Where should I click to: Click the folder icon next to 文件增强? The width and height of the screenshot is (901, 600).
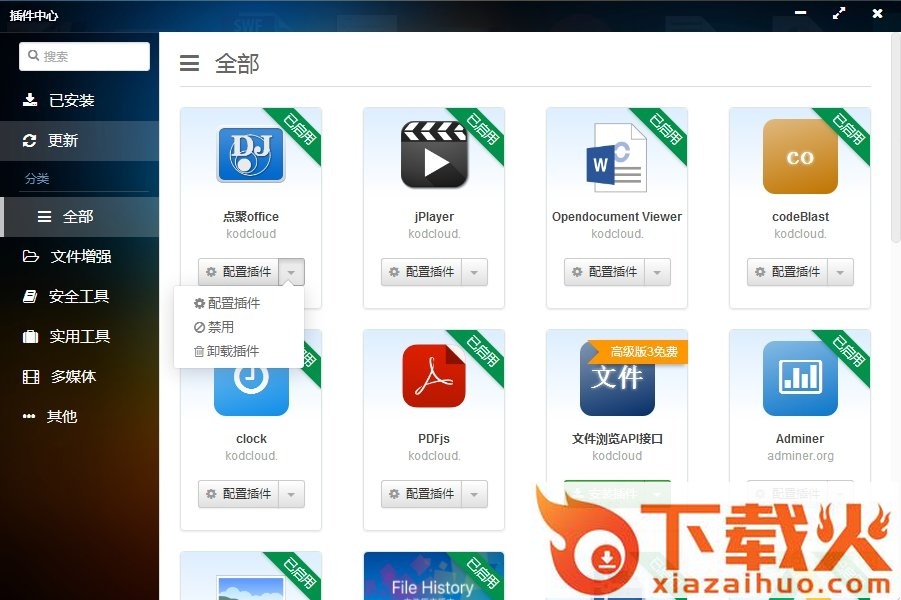point(30,256)
